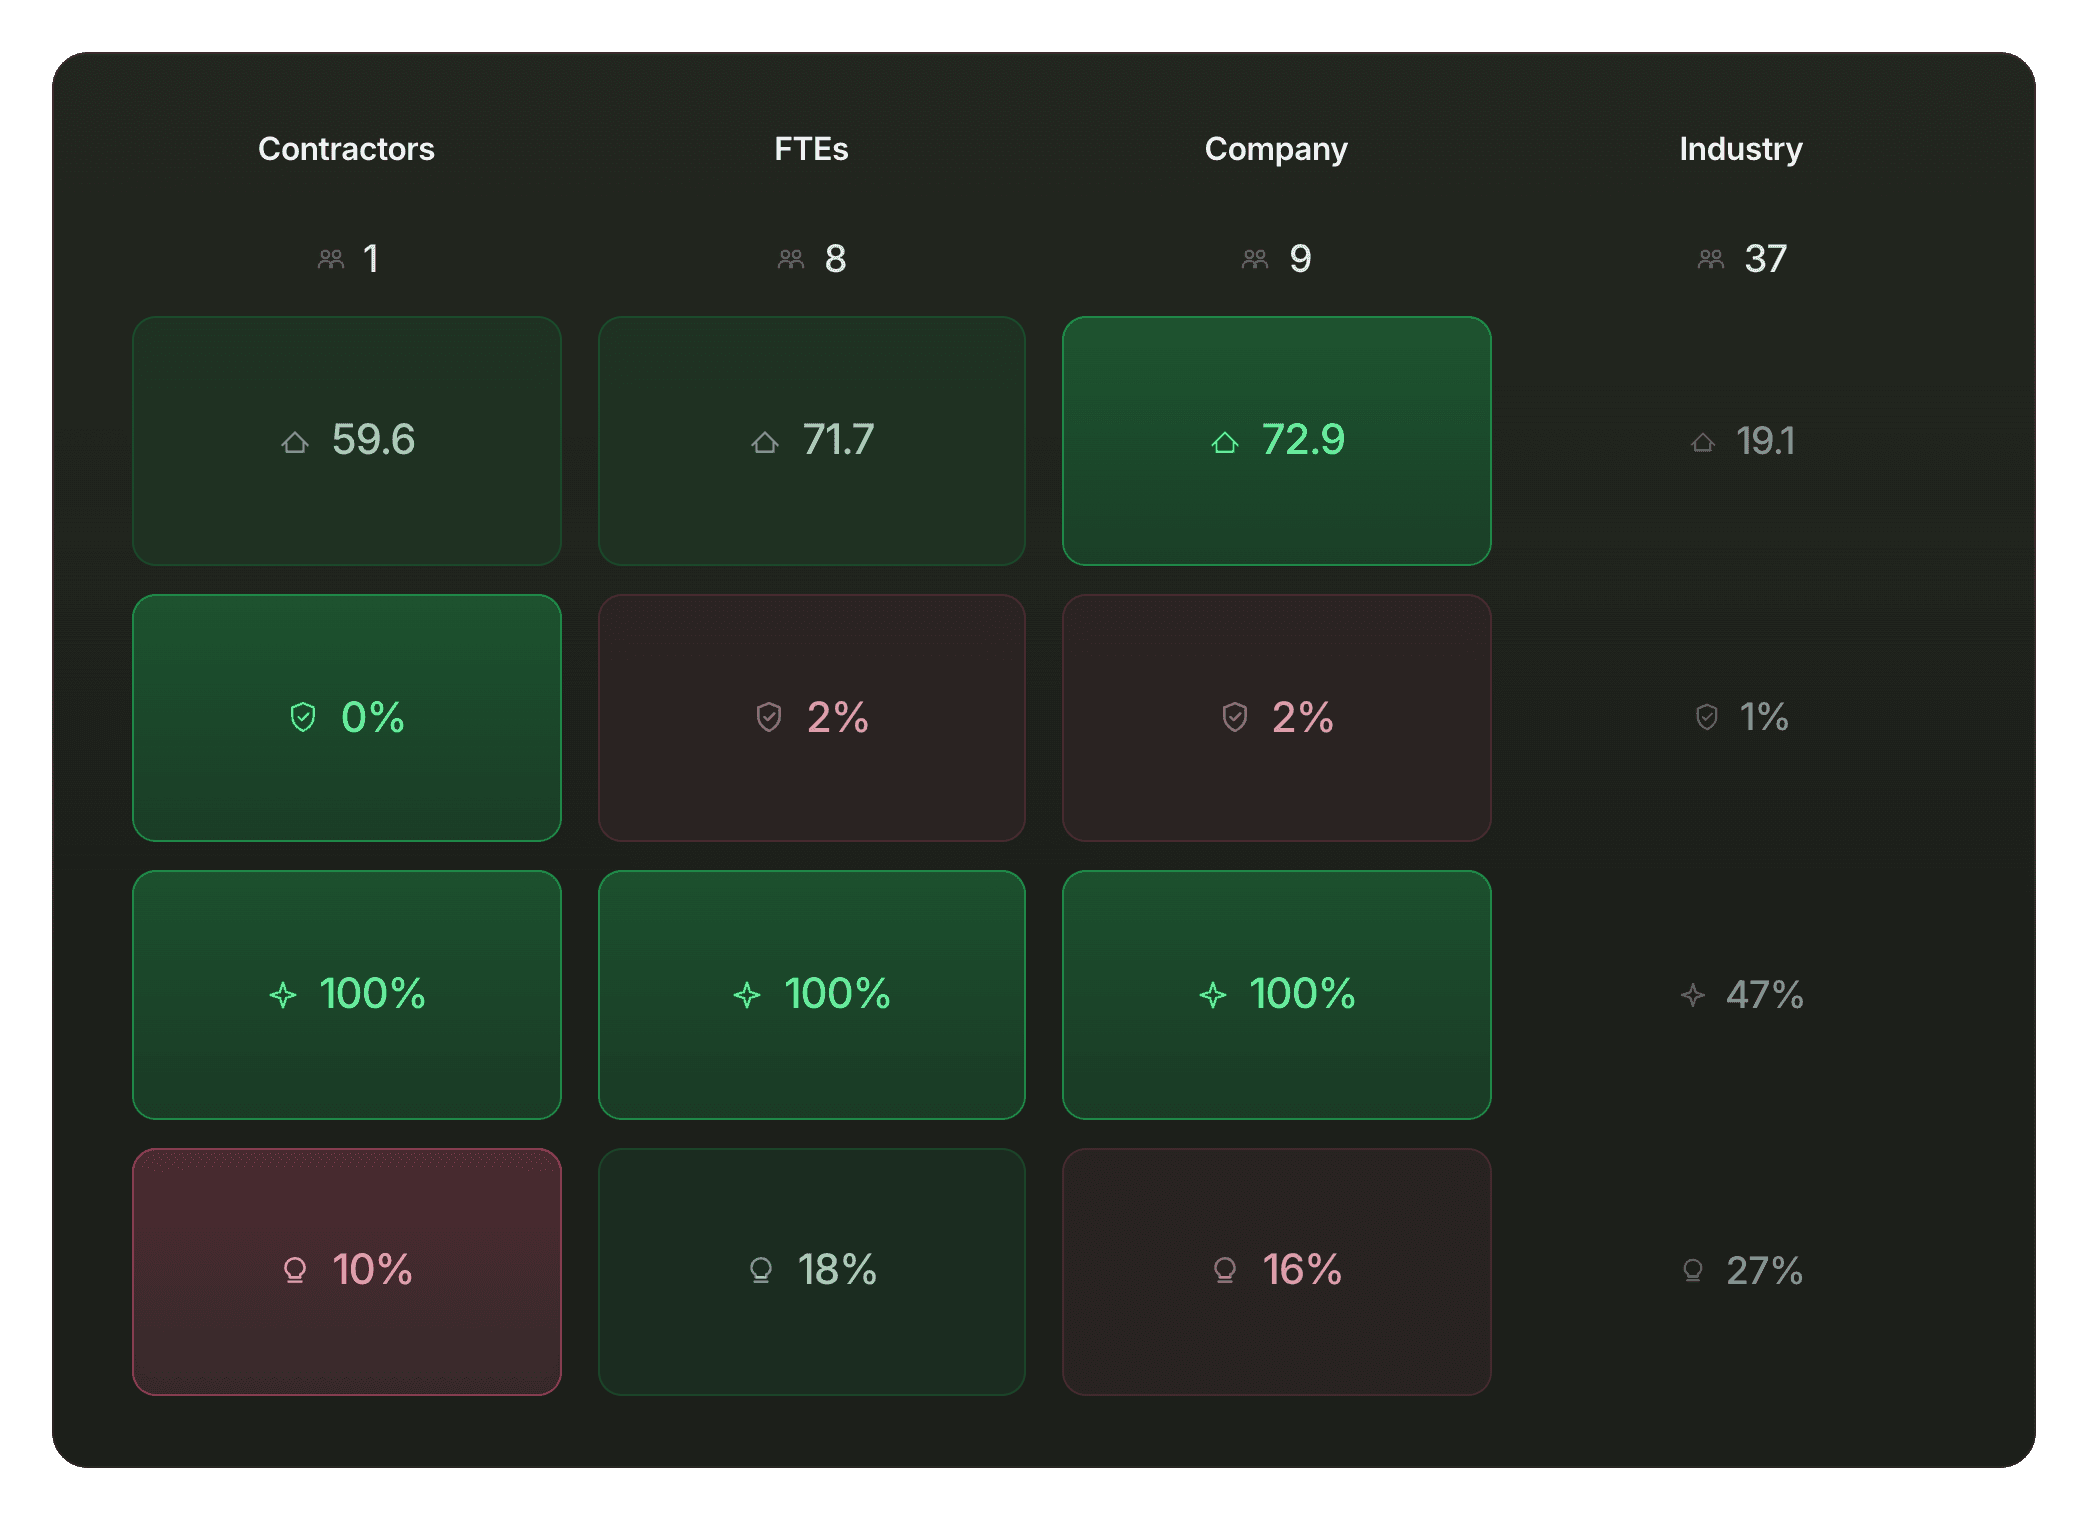Click the shield icon beside 0%

pyautogui.click(x=303, y=717)
